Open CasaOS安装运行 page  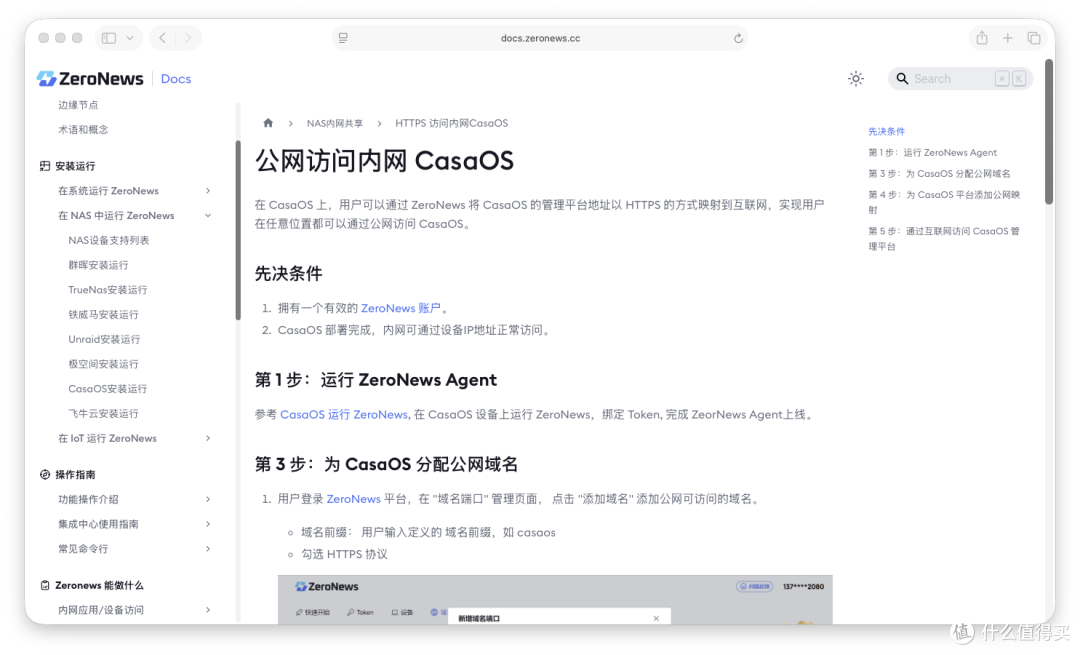[107, 389]
